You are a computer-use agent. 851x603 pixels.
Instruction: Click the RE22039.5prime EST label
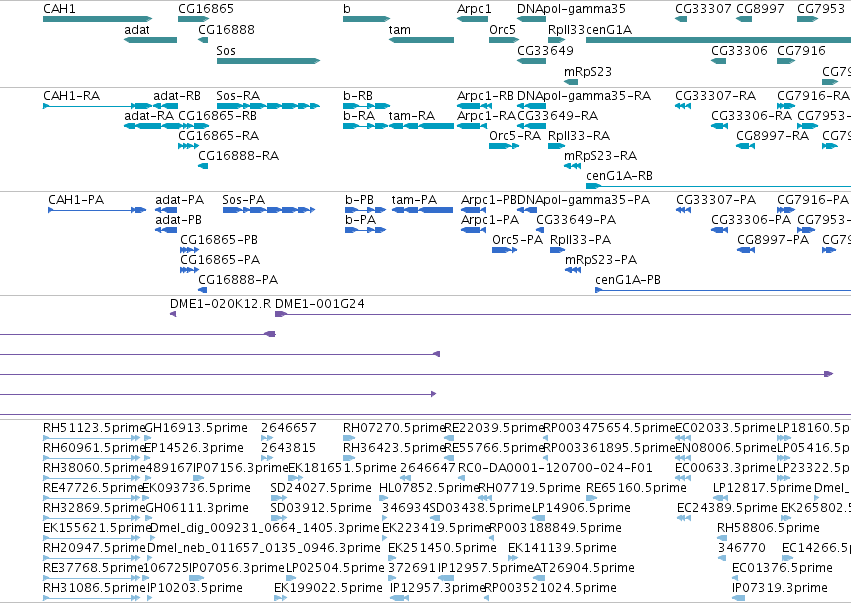pos(494,428)
